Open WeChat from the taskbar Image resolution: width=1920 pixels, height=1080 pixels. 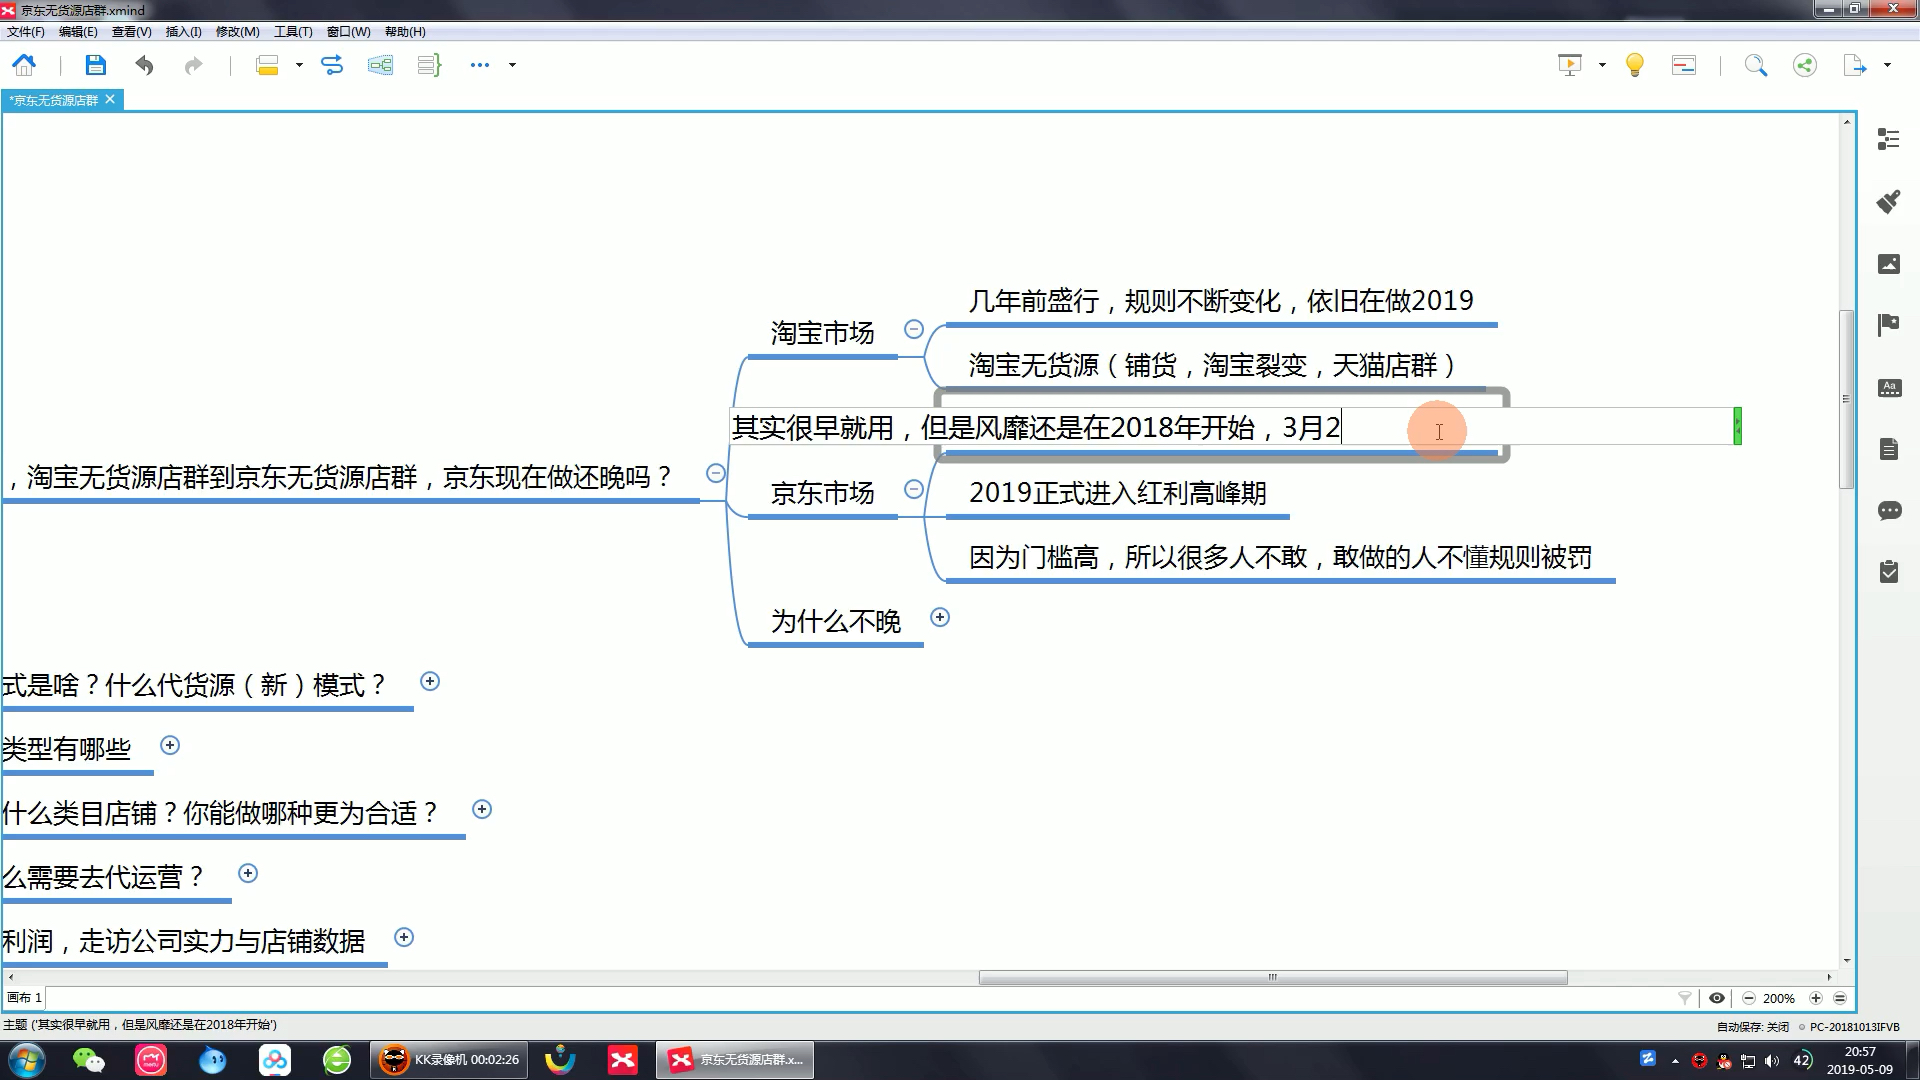[x=89, y=1060]
